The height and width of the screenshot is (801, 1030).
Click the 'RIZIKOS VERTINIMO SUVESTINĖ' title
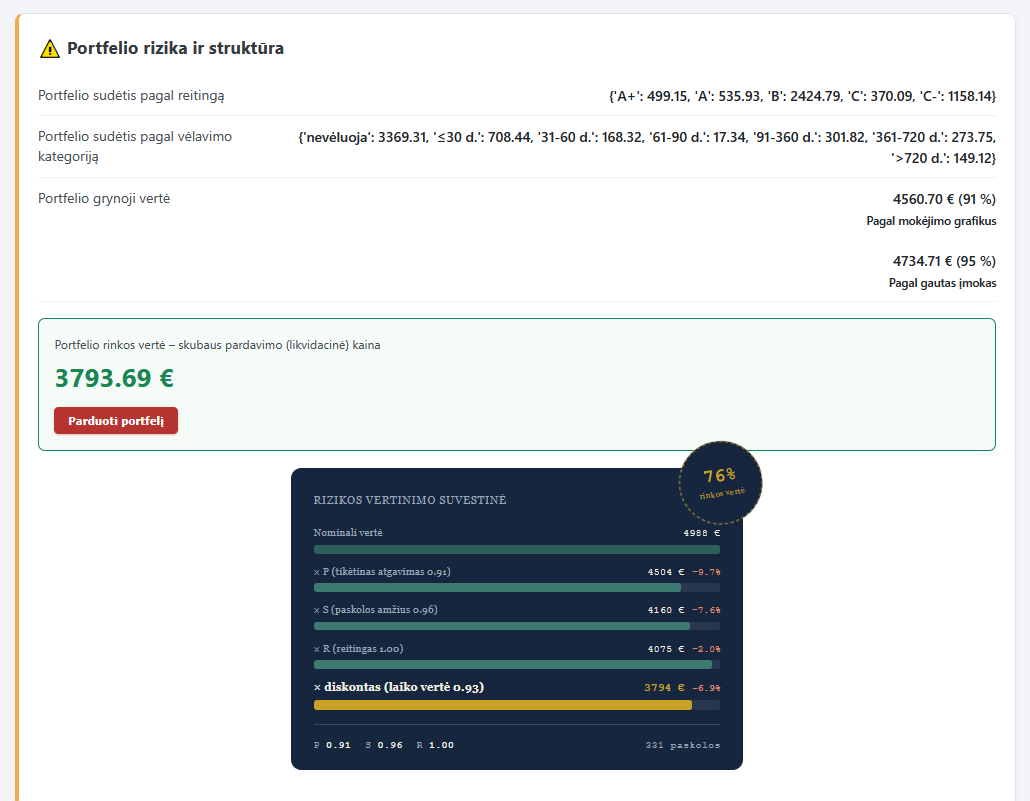[410, 500]
